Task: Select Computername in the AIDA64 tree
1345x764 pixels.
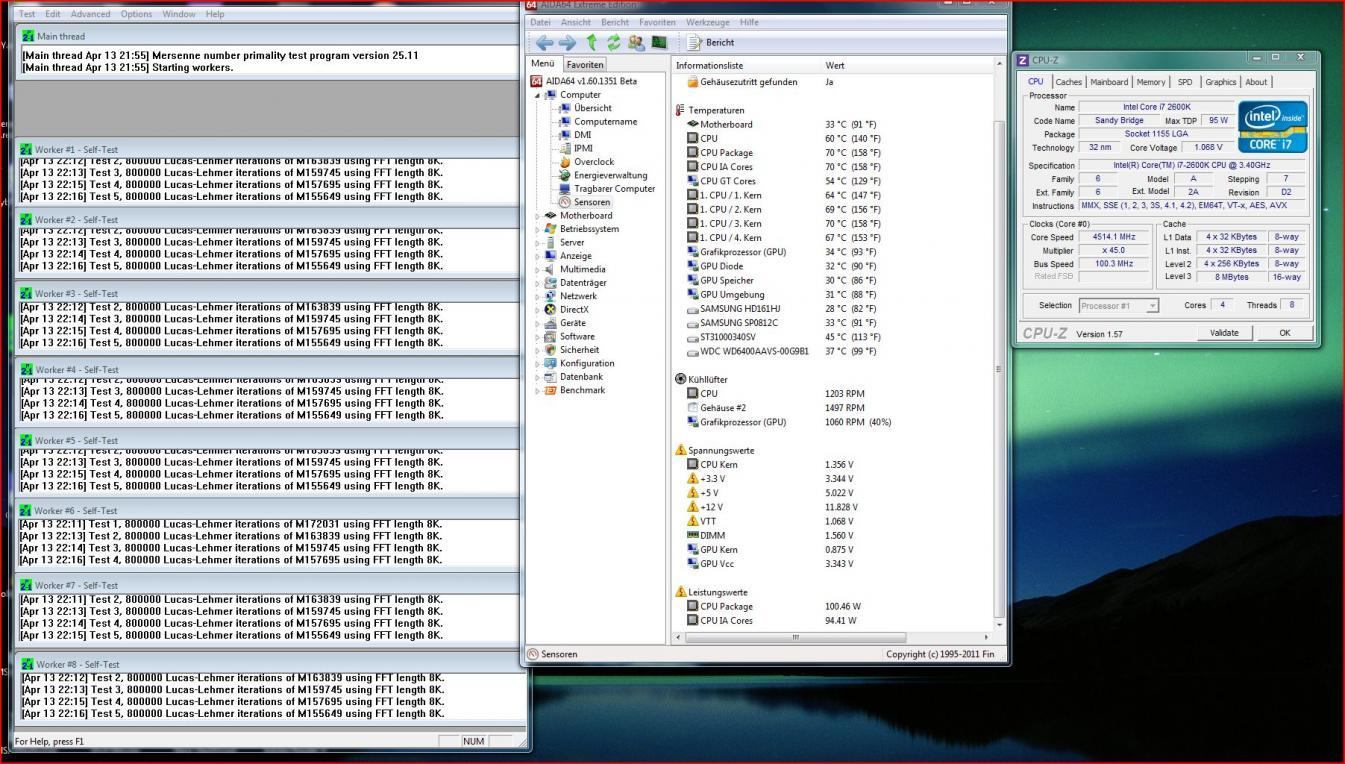Action: click(605, 122)
